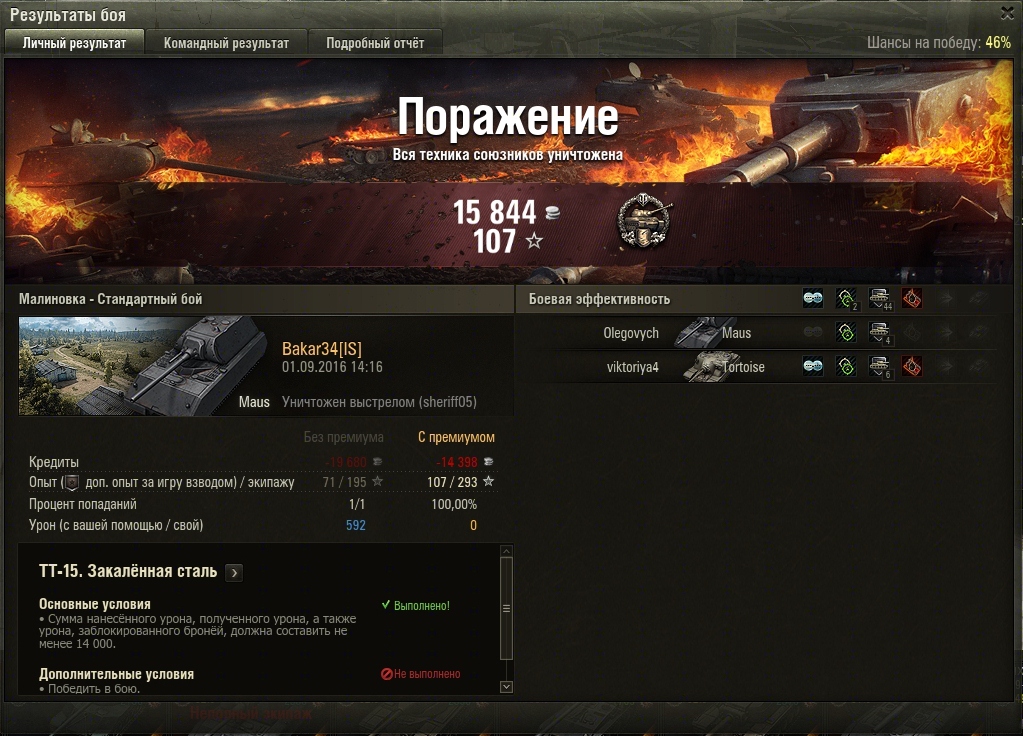Click the Maus tank thumbnail on Малиновка map

pyautogui.click(x=144, y=366)
